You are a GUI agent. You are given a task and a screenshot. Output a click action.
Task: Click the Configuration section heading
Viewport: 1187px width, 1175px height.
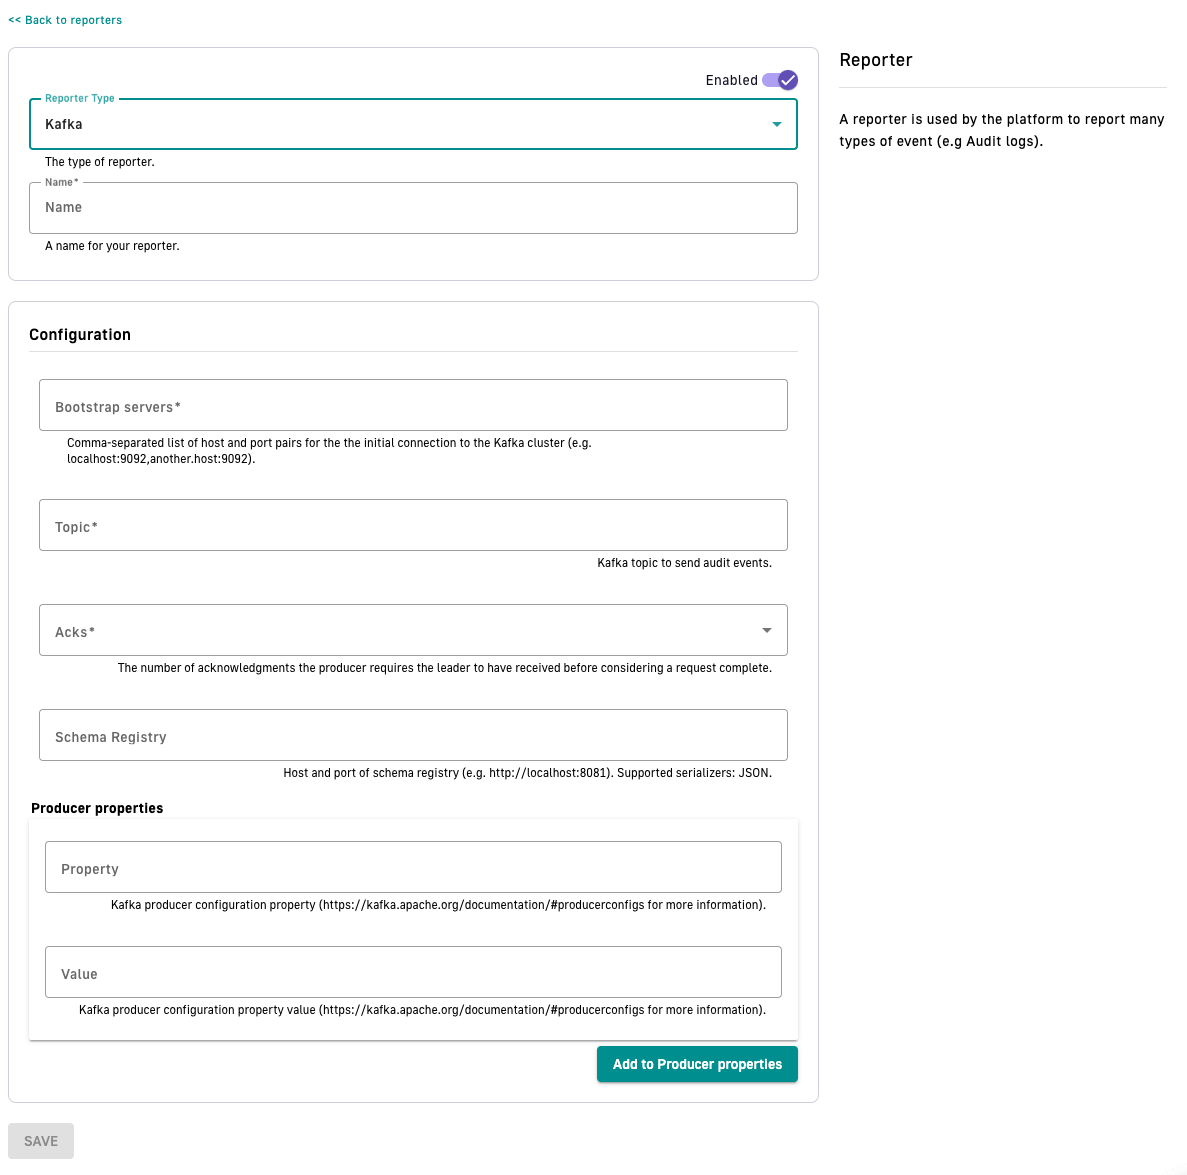click(80, 335)
